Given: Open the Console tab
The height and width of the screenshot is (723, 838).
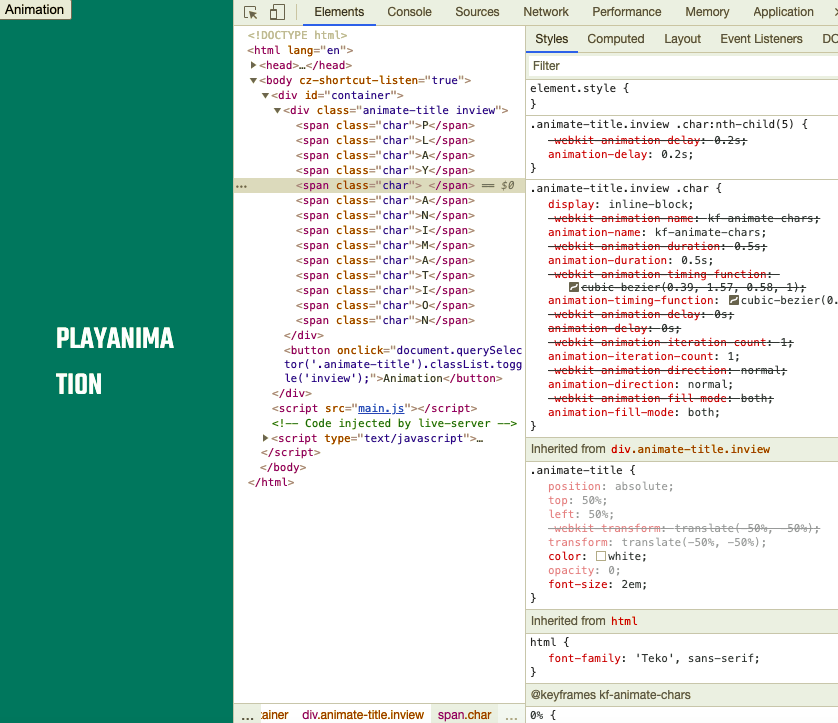Looking at the screenshot, I should click(x=409, y=12).
